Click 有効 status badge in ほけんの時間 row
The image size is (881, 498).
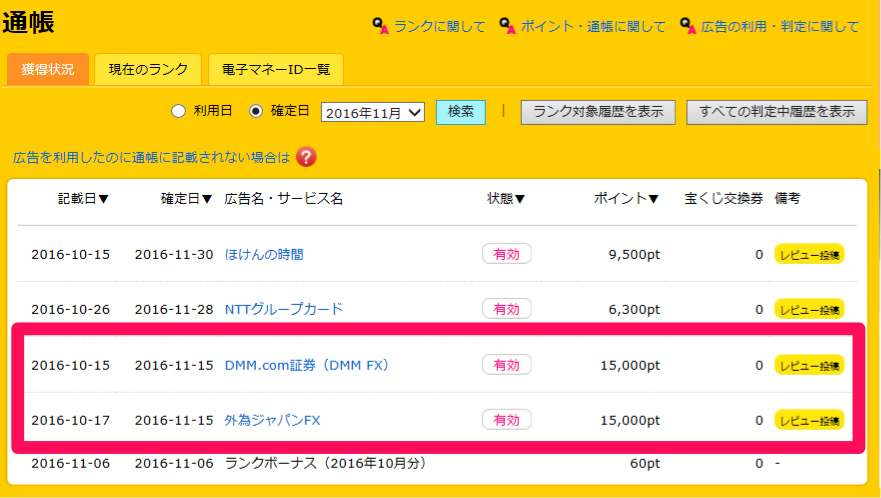[x=506, y=254]
